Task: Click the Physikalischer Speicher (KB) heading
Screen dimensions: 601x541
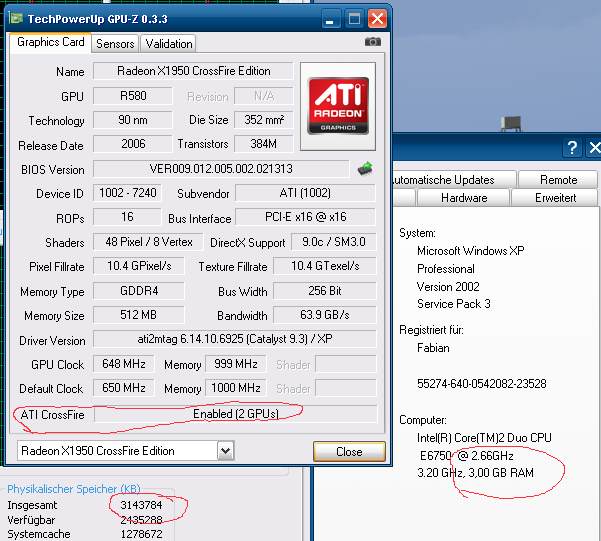Action: (x=74, y=489)
